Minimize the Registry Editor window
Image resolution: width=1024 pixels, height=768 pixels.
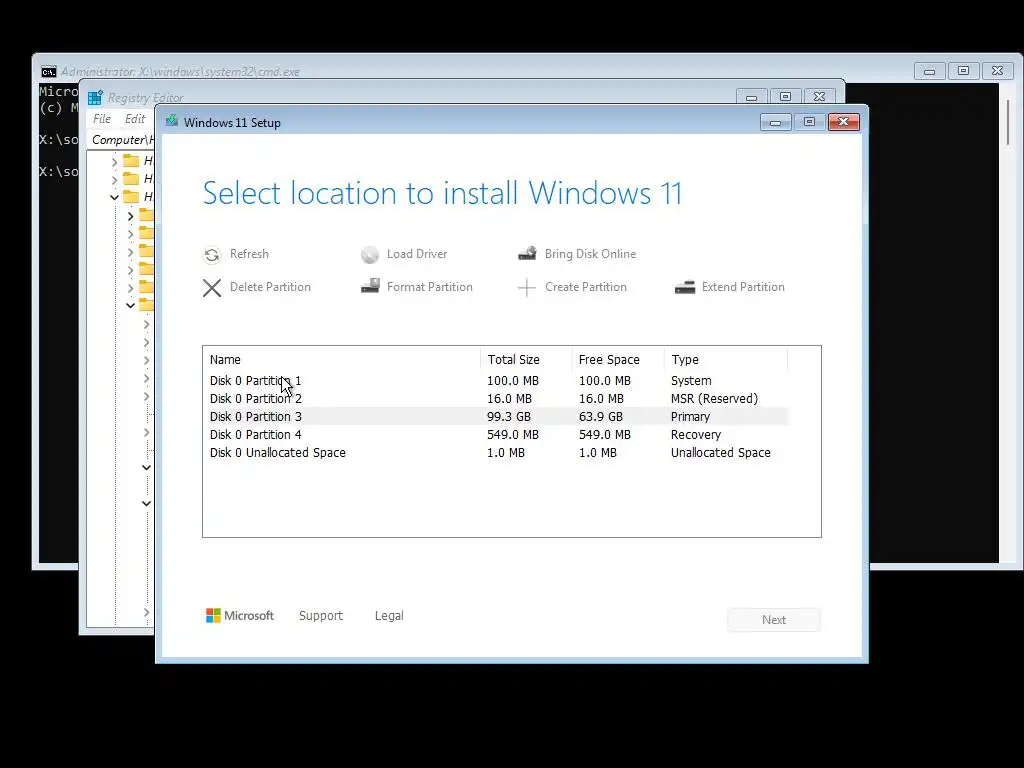(x=751, y=97)
